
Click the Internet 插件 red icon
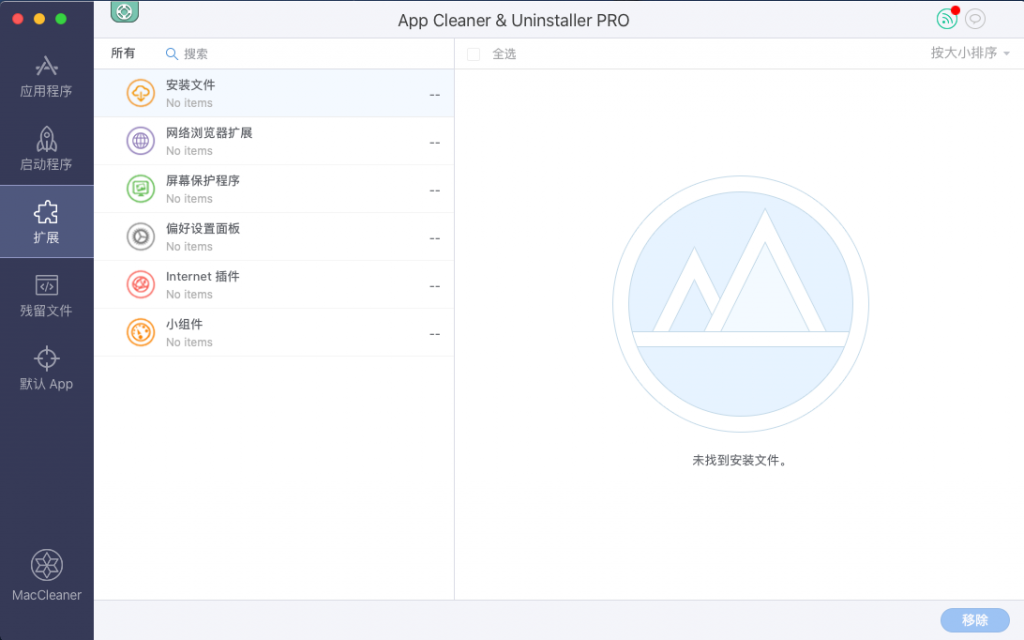click(140, 285)
